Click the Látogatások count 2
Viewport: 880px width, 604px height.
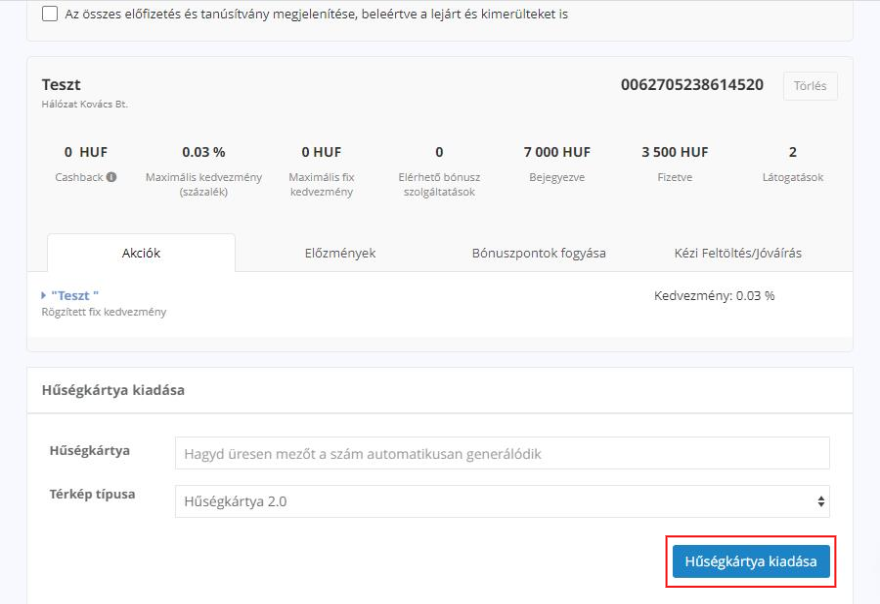click(x=792, y=152)
